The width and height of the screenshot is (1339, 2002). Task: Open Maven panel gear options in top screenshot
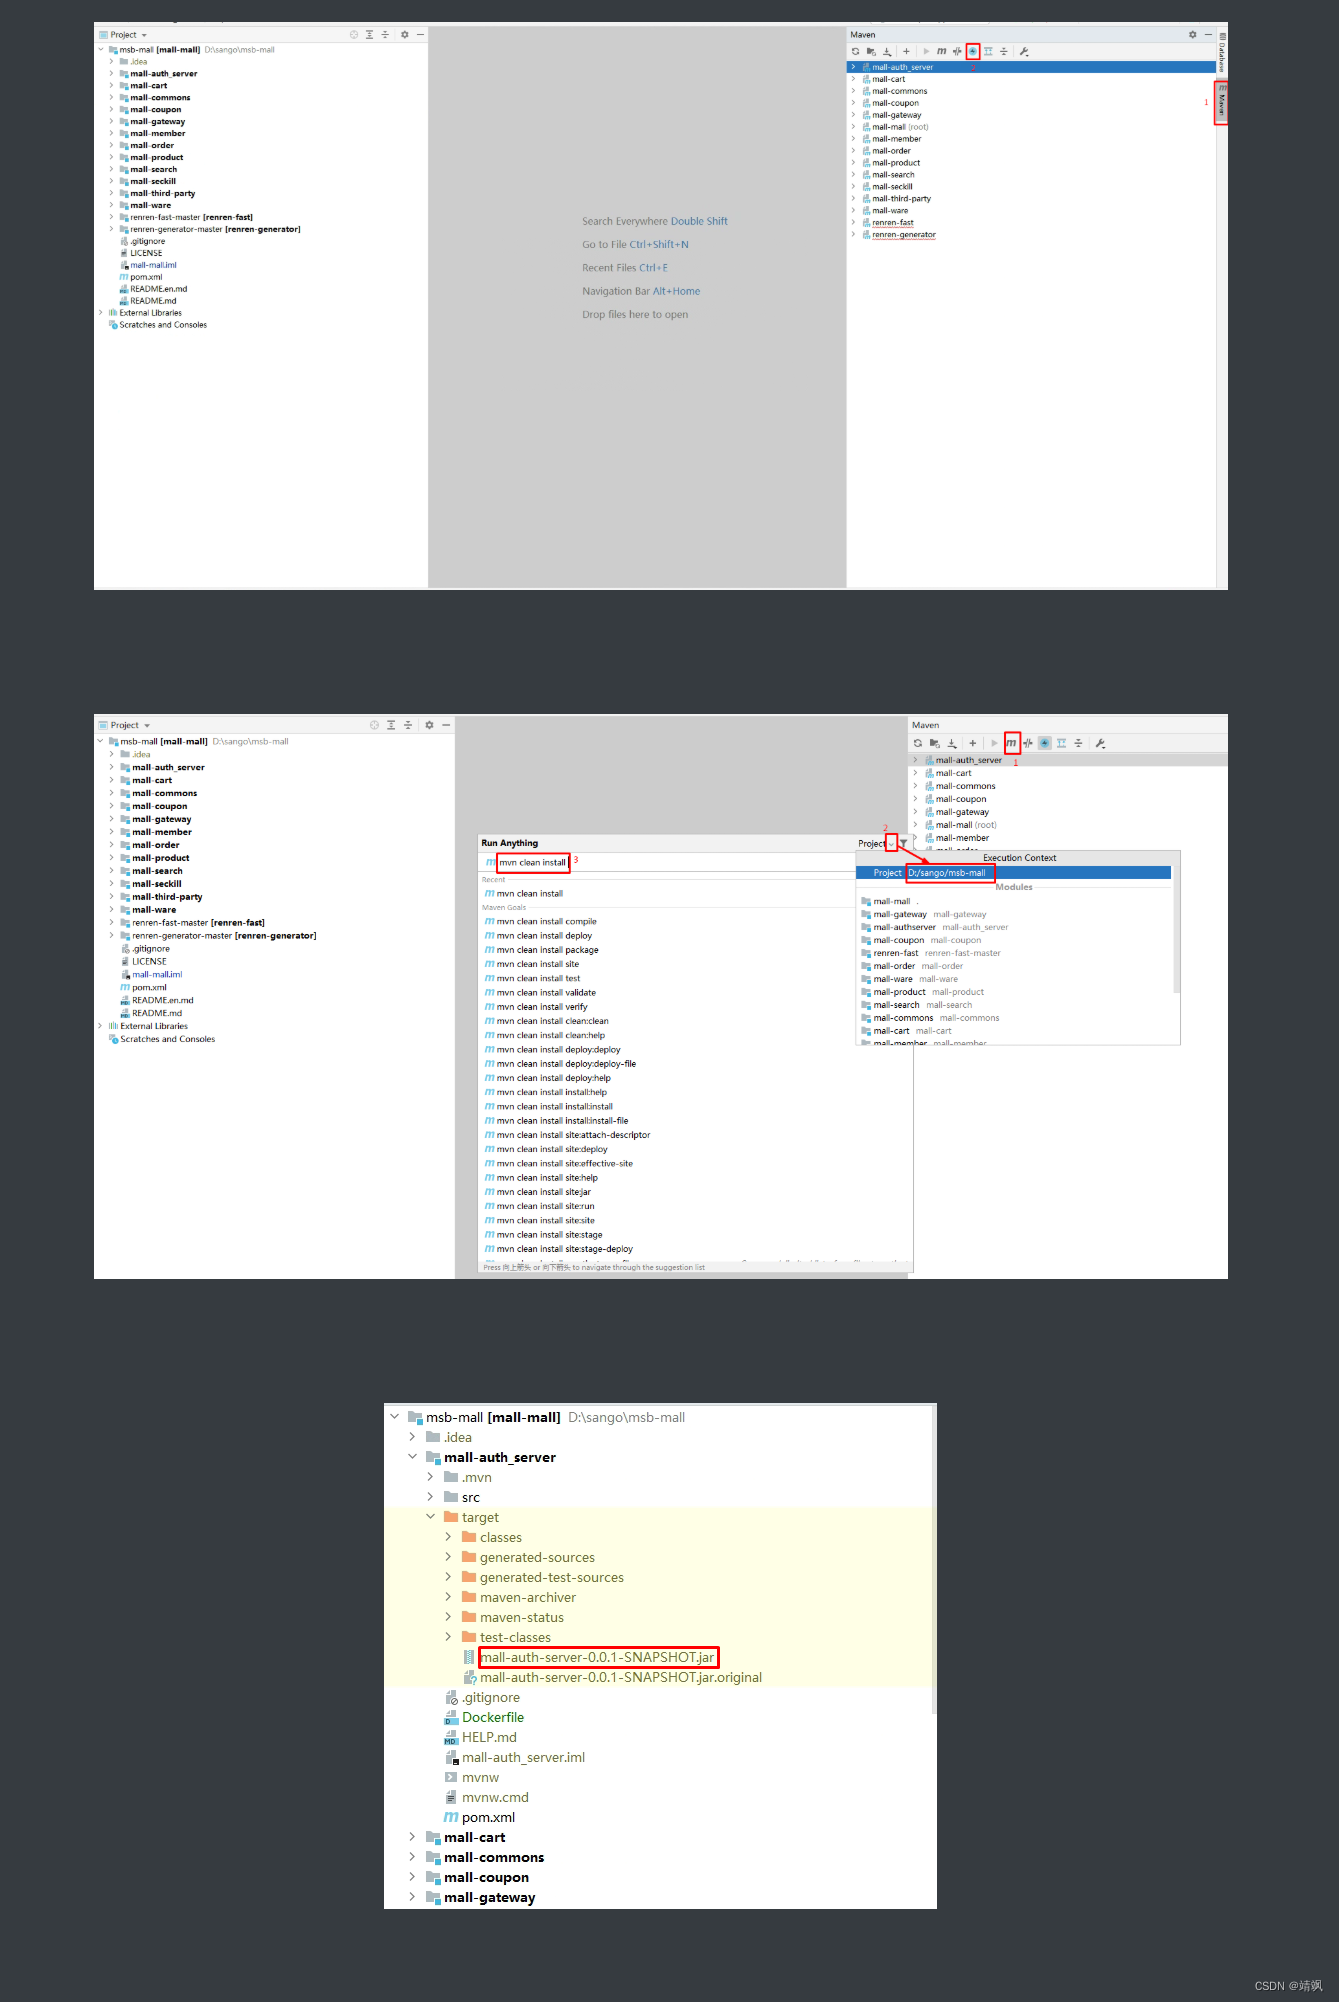1192,34
